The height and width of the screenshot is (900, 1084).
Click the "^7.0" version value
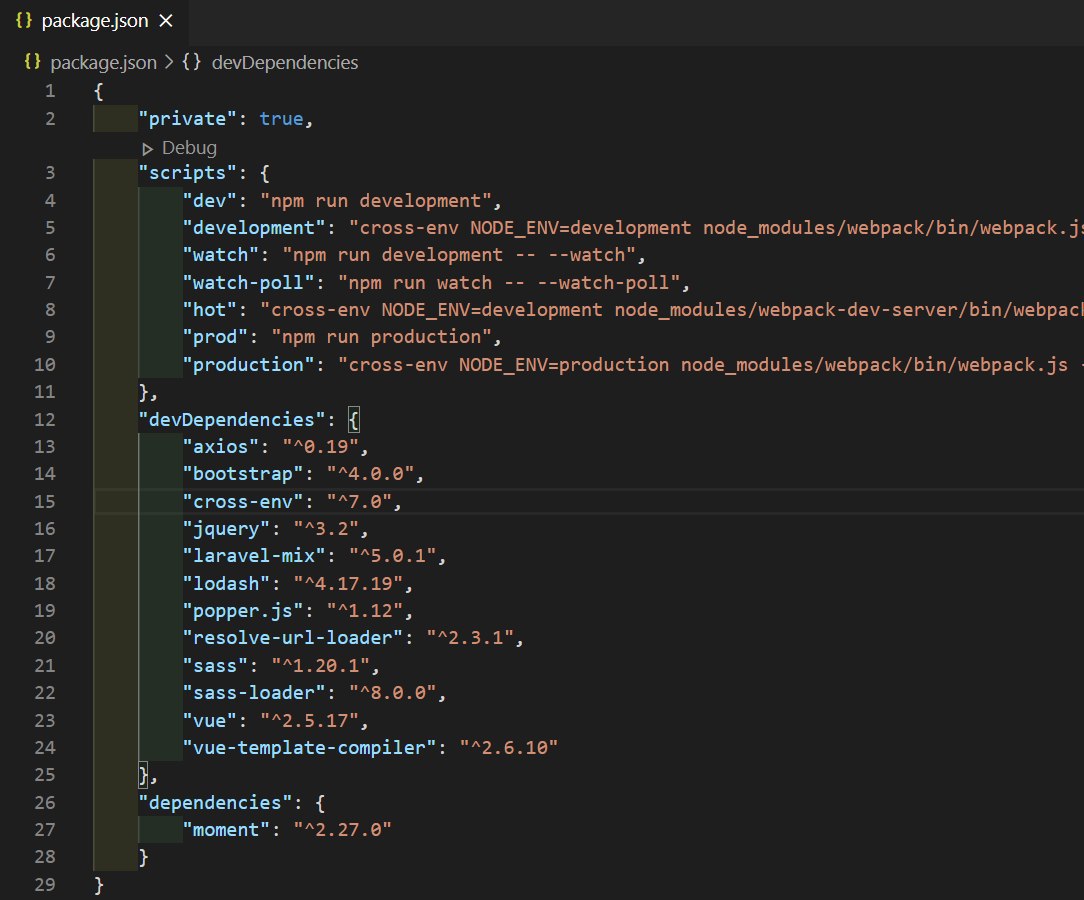coord(359,501)
